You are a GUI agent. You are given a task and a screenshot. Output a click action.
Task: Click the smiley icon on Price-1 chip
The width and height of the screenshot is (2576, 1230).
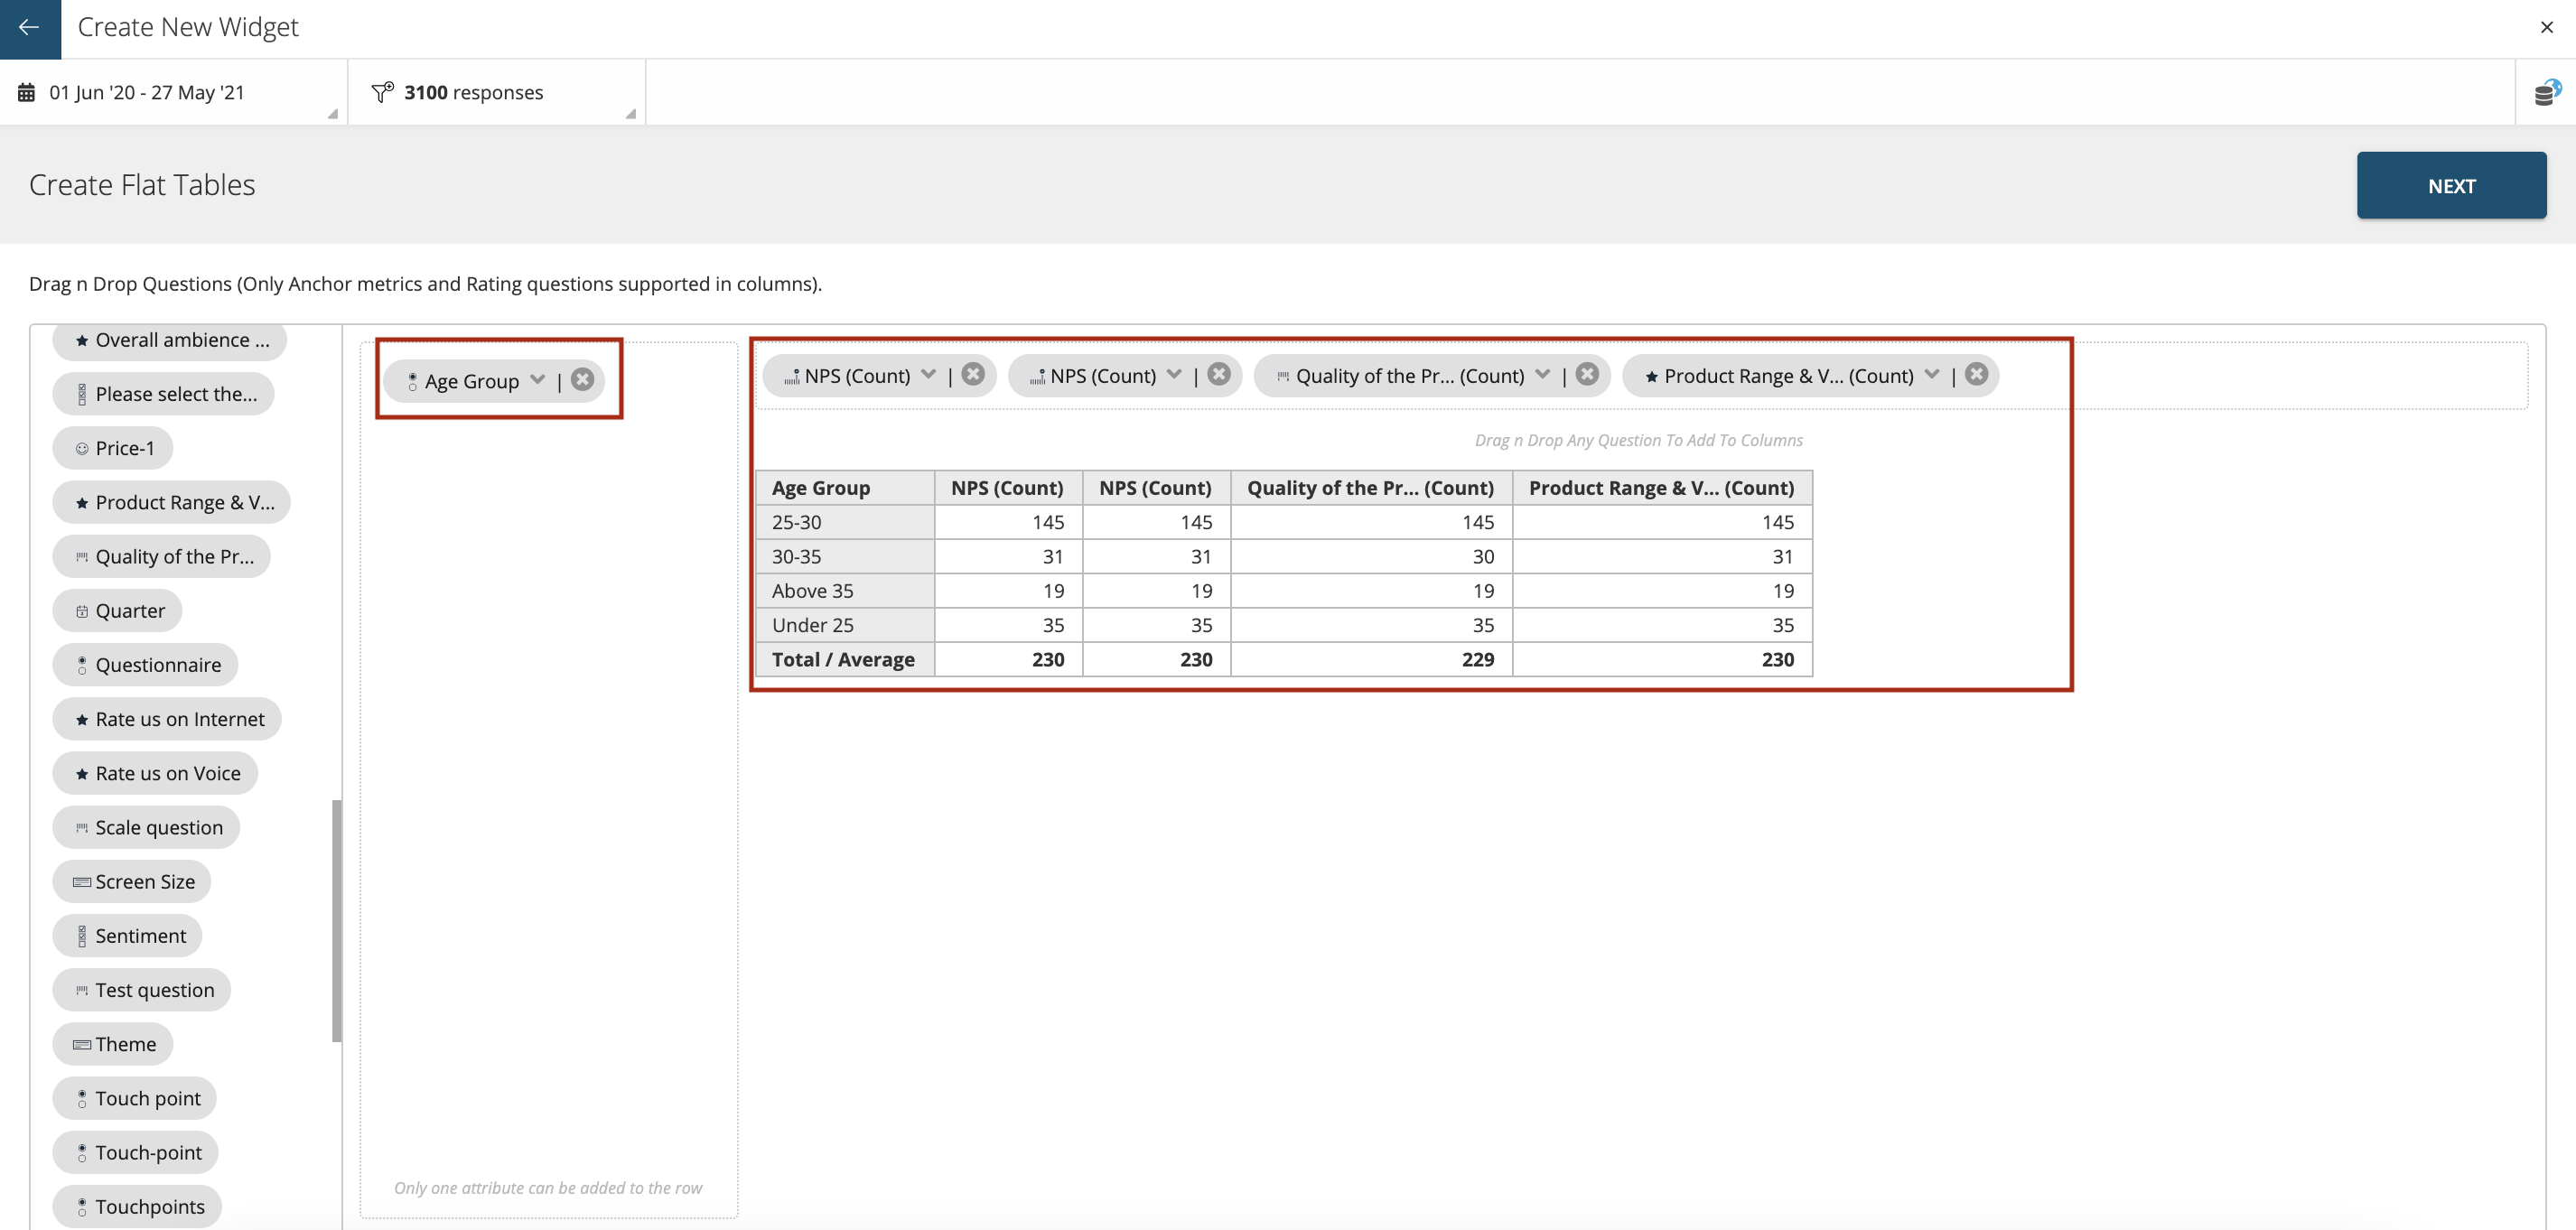pos(82,449)
